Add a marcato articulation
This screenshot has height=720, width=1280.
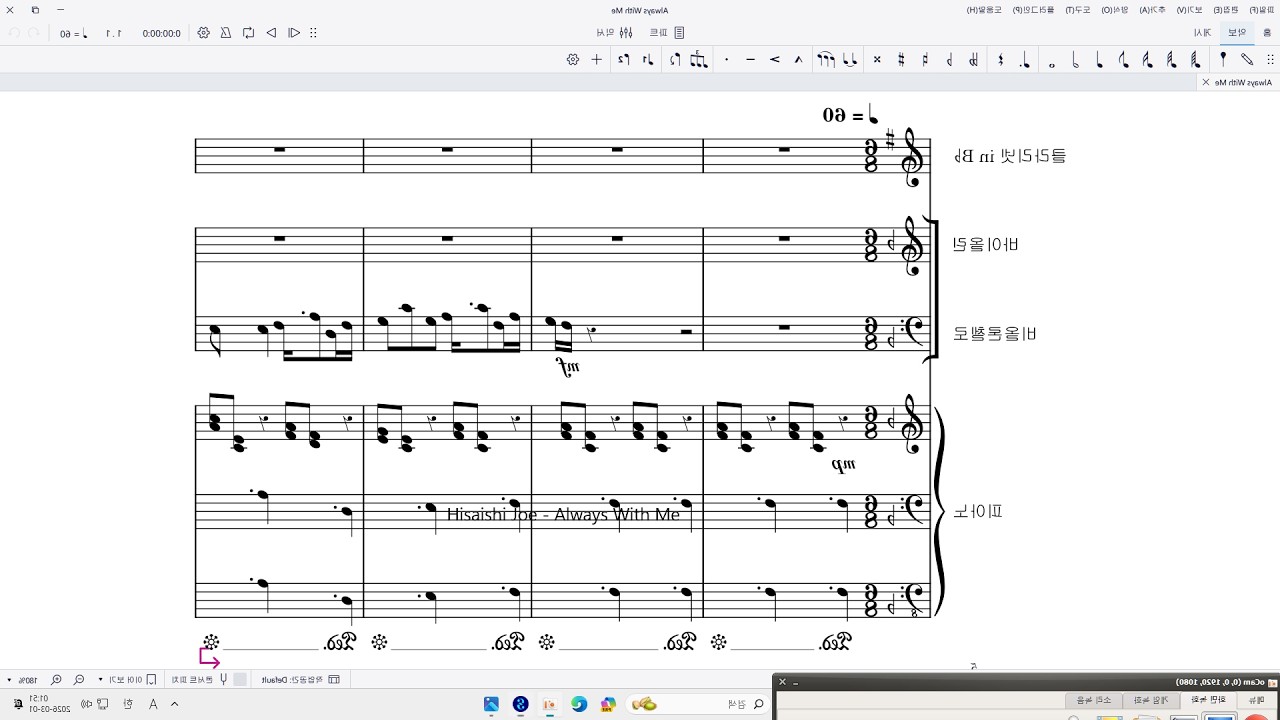[x=799, y=59]
